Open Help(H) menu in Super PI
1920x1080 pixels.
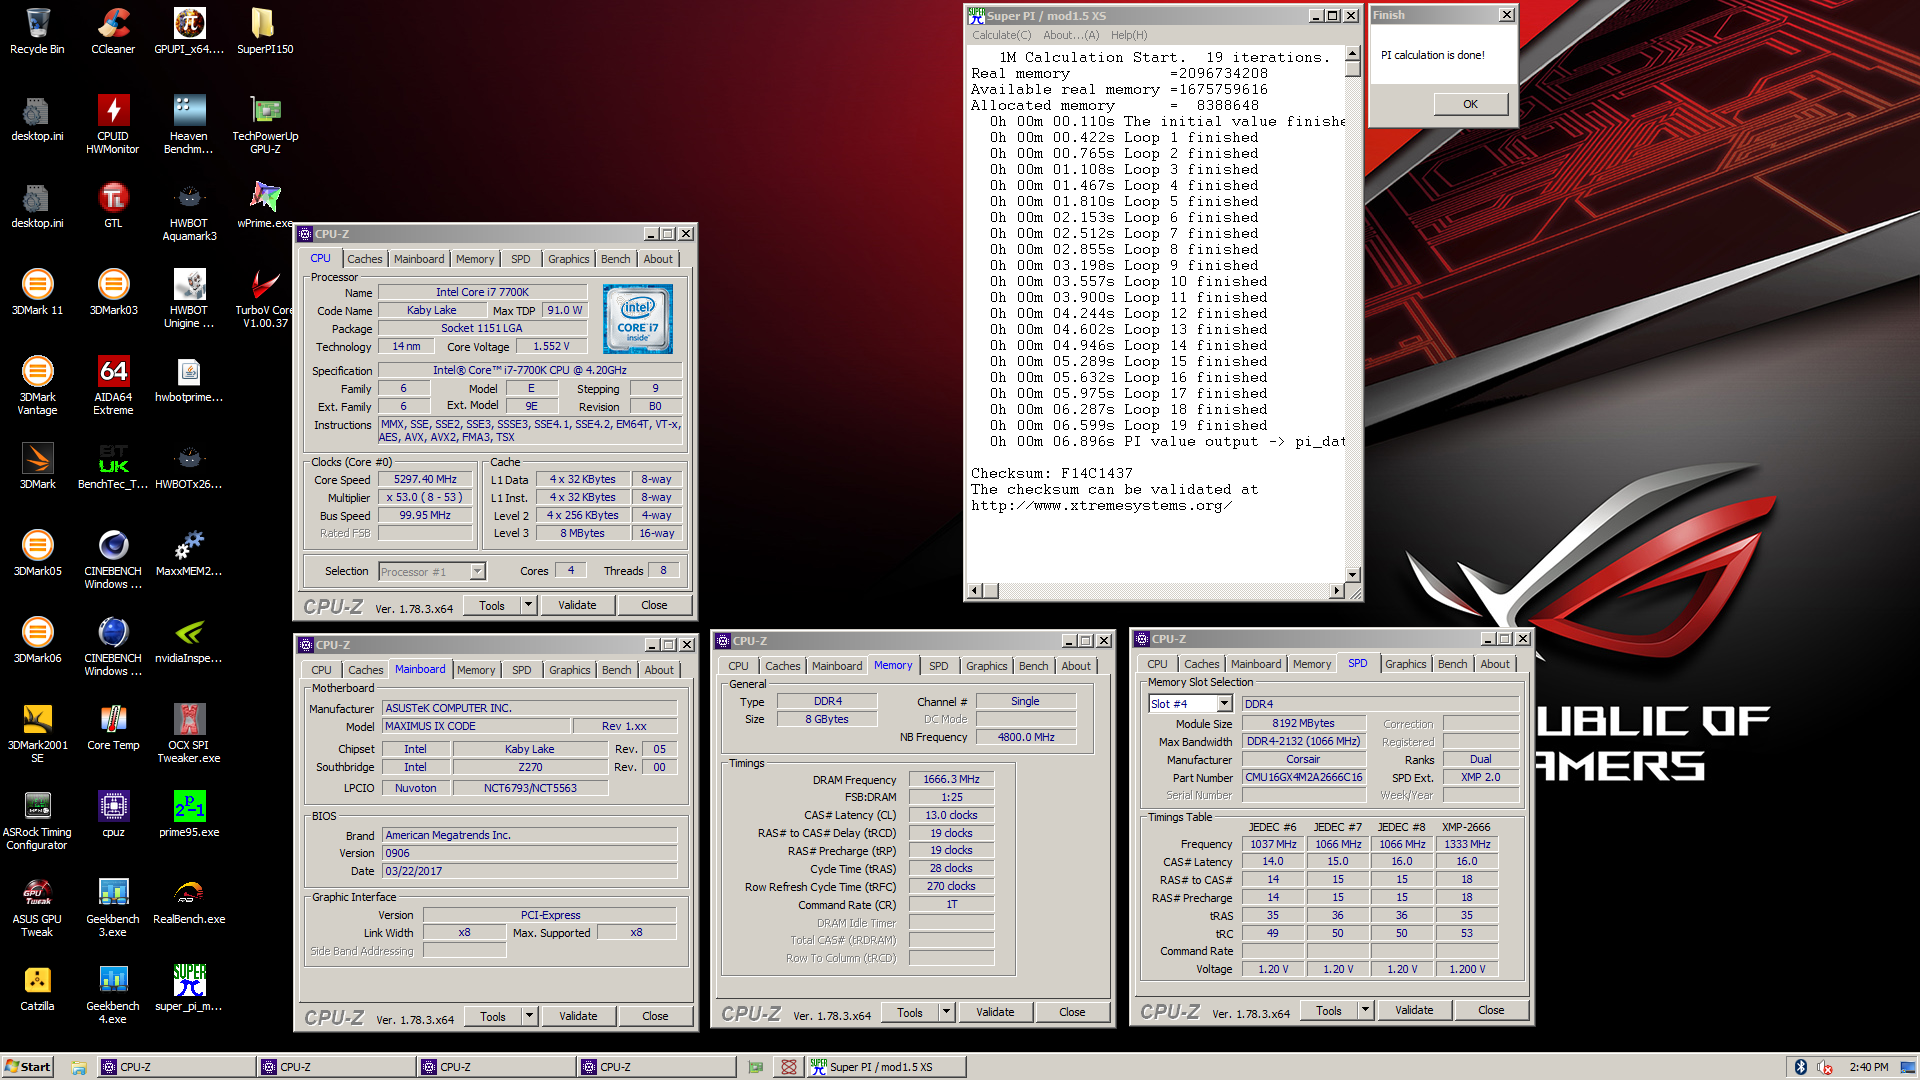(x=1129, y=35)
